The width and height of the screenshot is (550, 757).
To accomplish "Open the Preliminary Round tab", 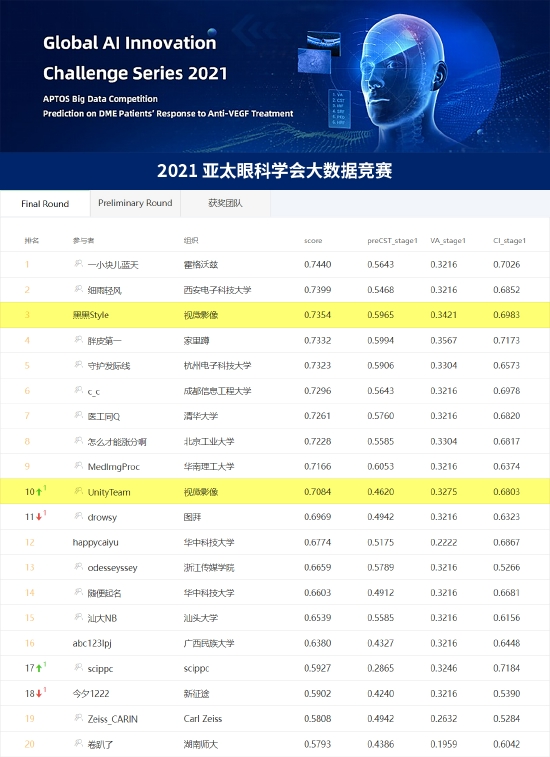I will 135,203.
